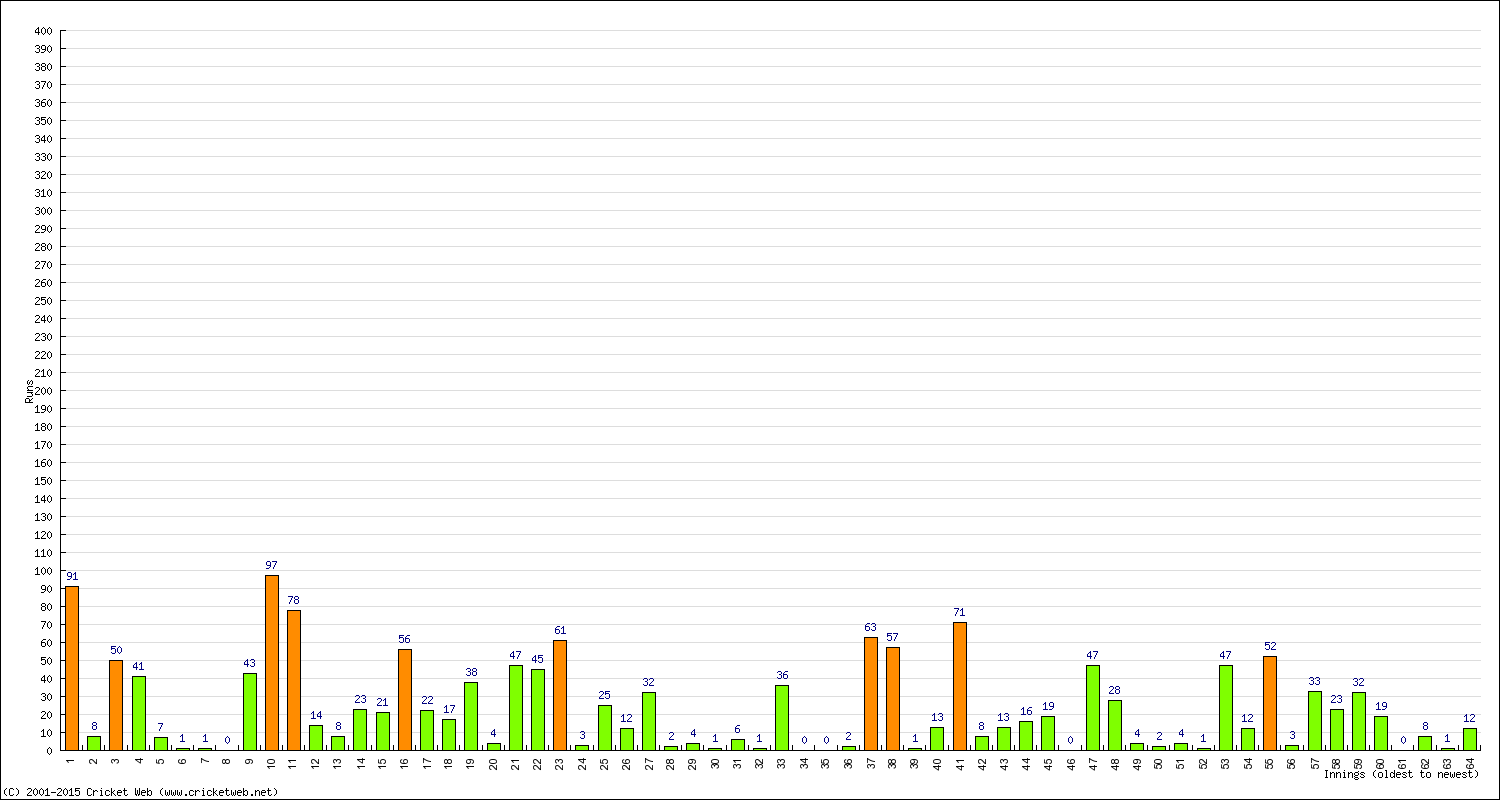Select innings number 34 on the x-axis
This screenshot has height=800, width=1500.
click(x=804, y=762)
